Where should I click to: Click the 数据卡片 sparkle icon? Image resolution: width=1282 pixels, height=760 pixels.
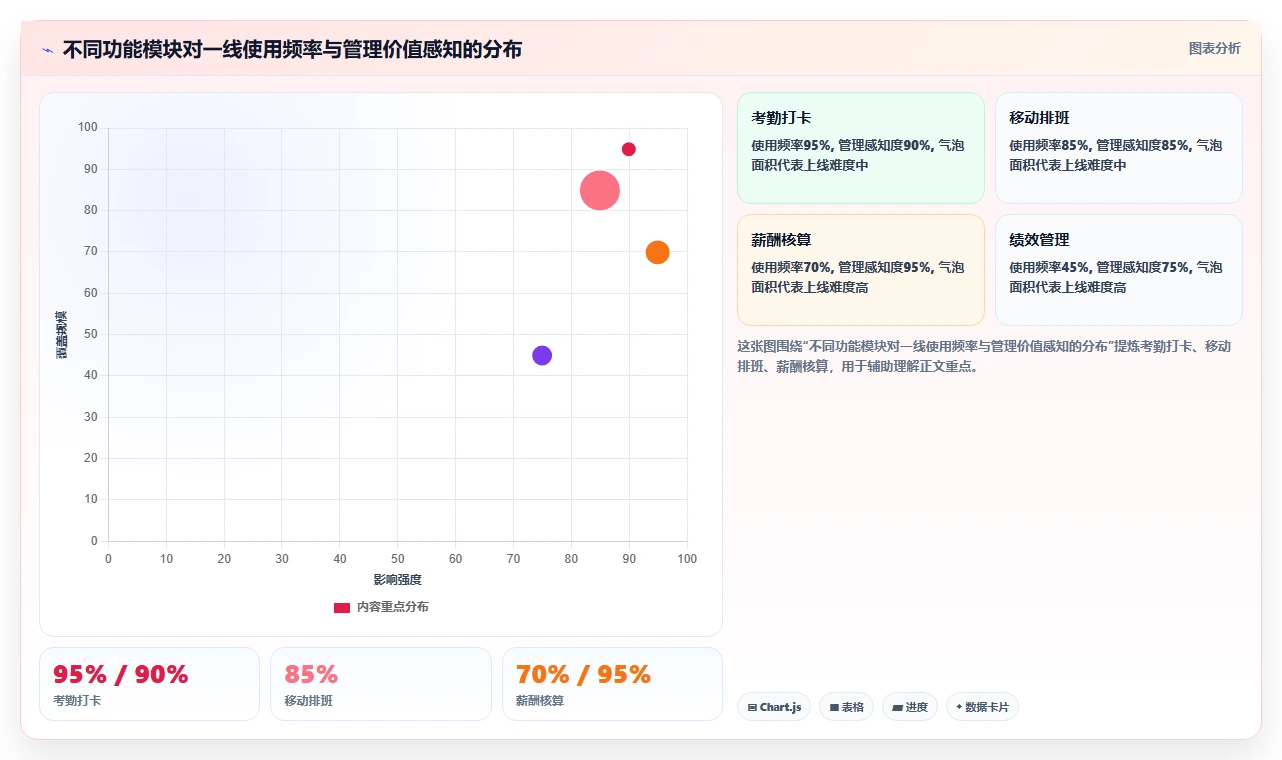coord(959,707)
